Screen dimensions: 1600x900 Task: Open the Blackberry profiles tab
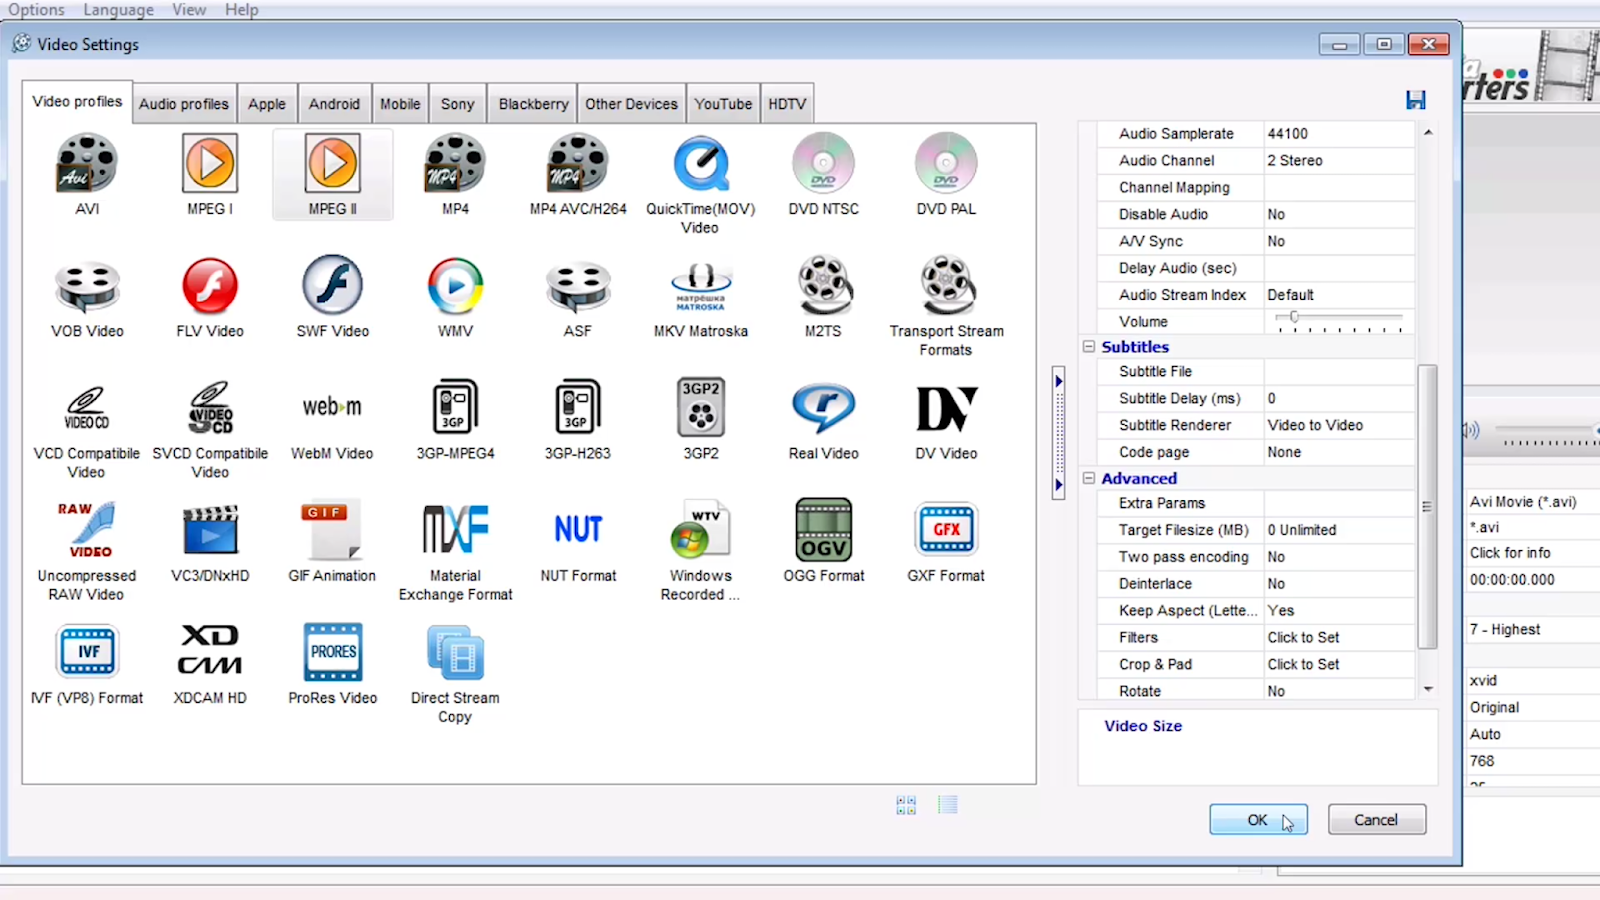point(533,104)
